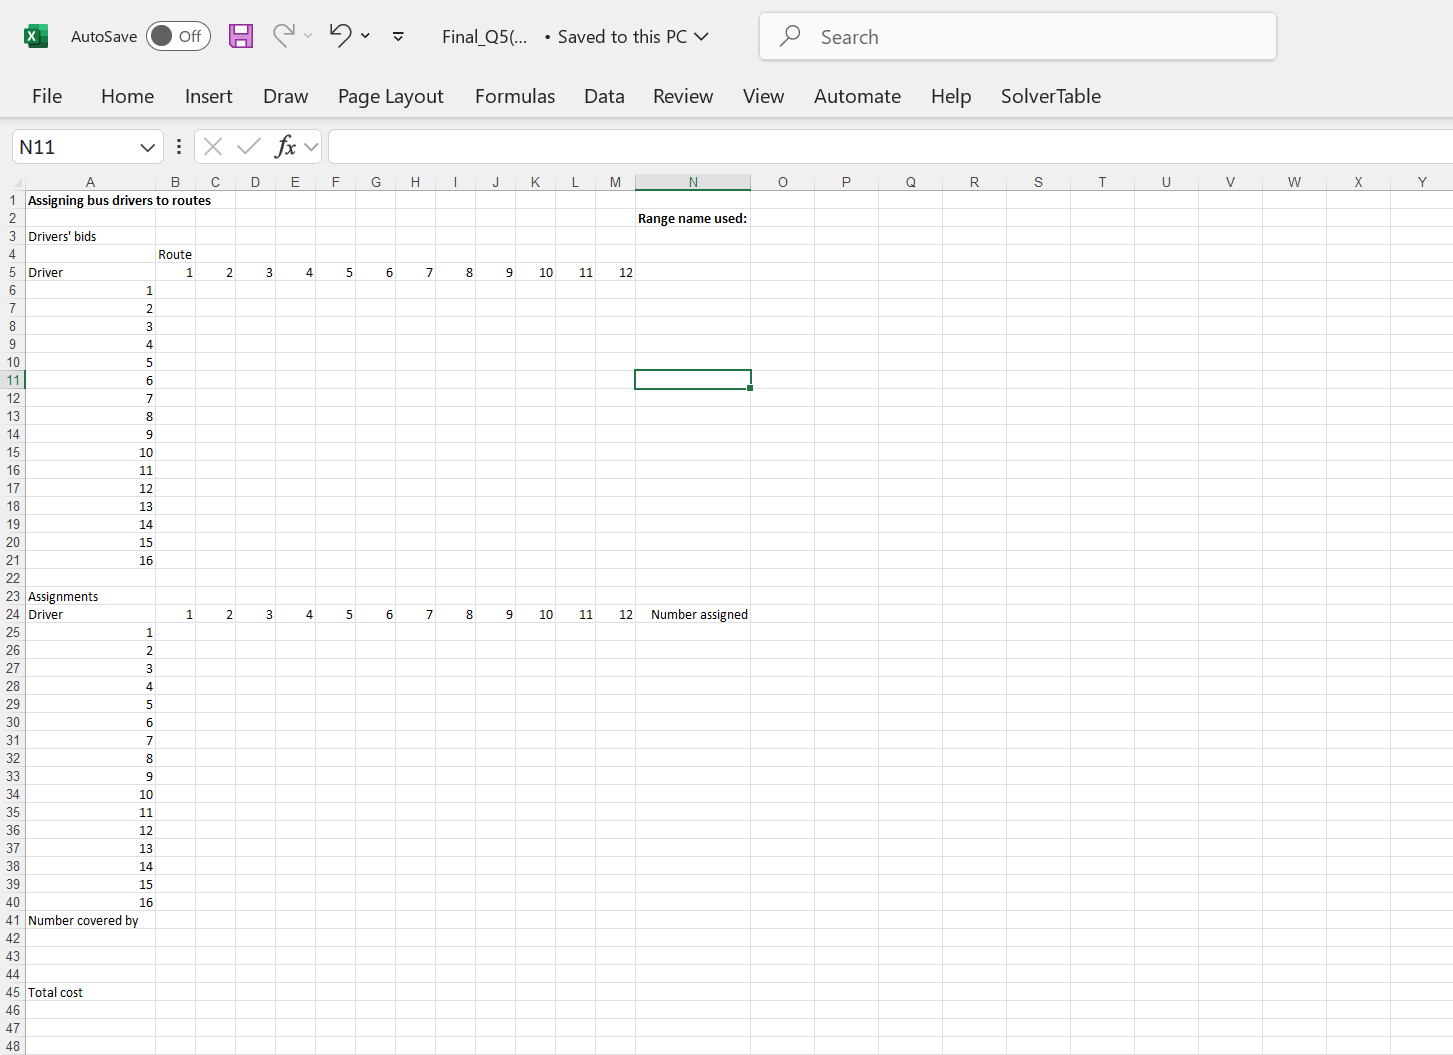This screenshot has width=1453, height=1055.
Task: Select row 48 by its row header
Action: [13, 1046]
